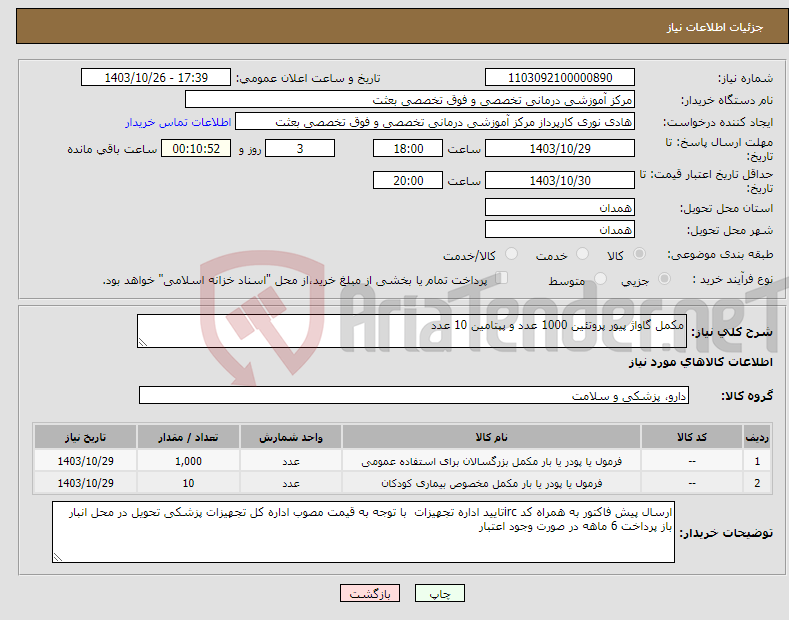Click row 1 date 1403/10/29
The height and width of the screenshot is (620, 789).
[x=86, y=461]
